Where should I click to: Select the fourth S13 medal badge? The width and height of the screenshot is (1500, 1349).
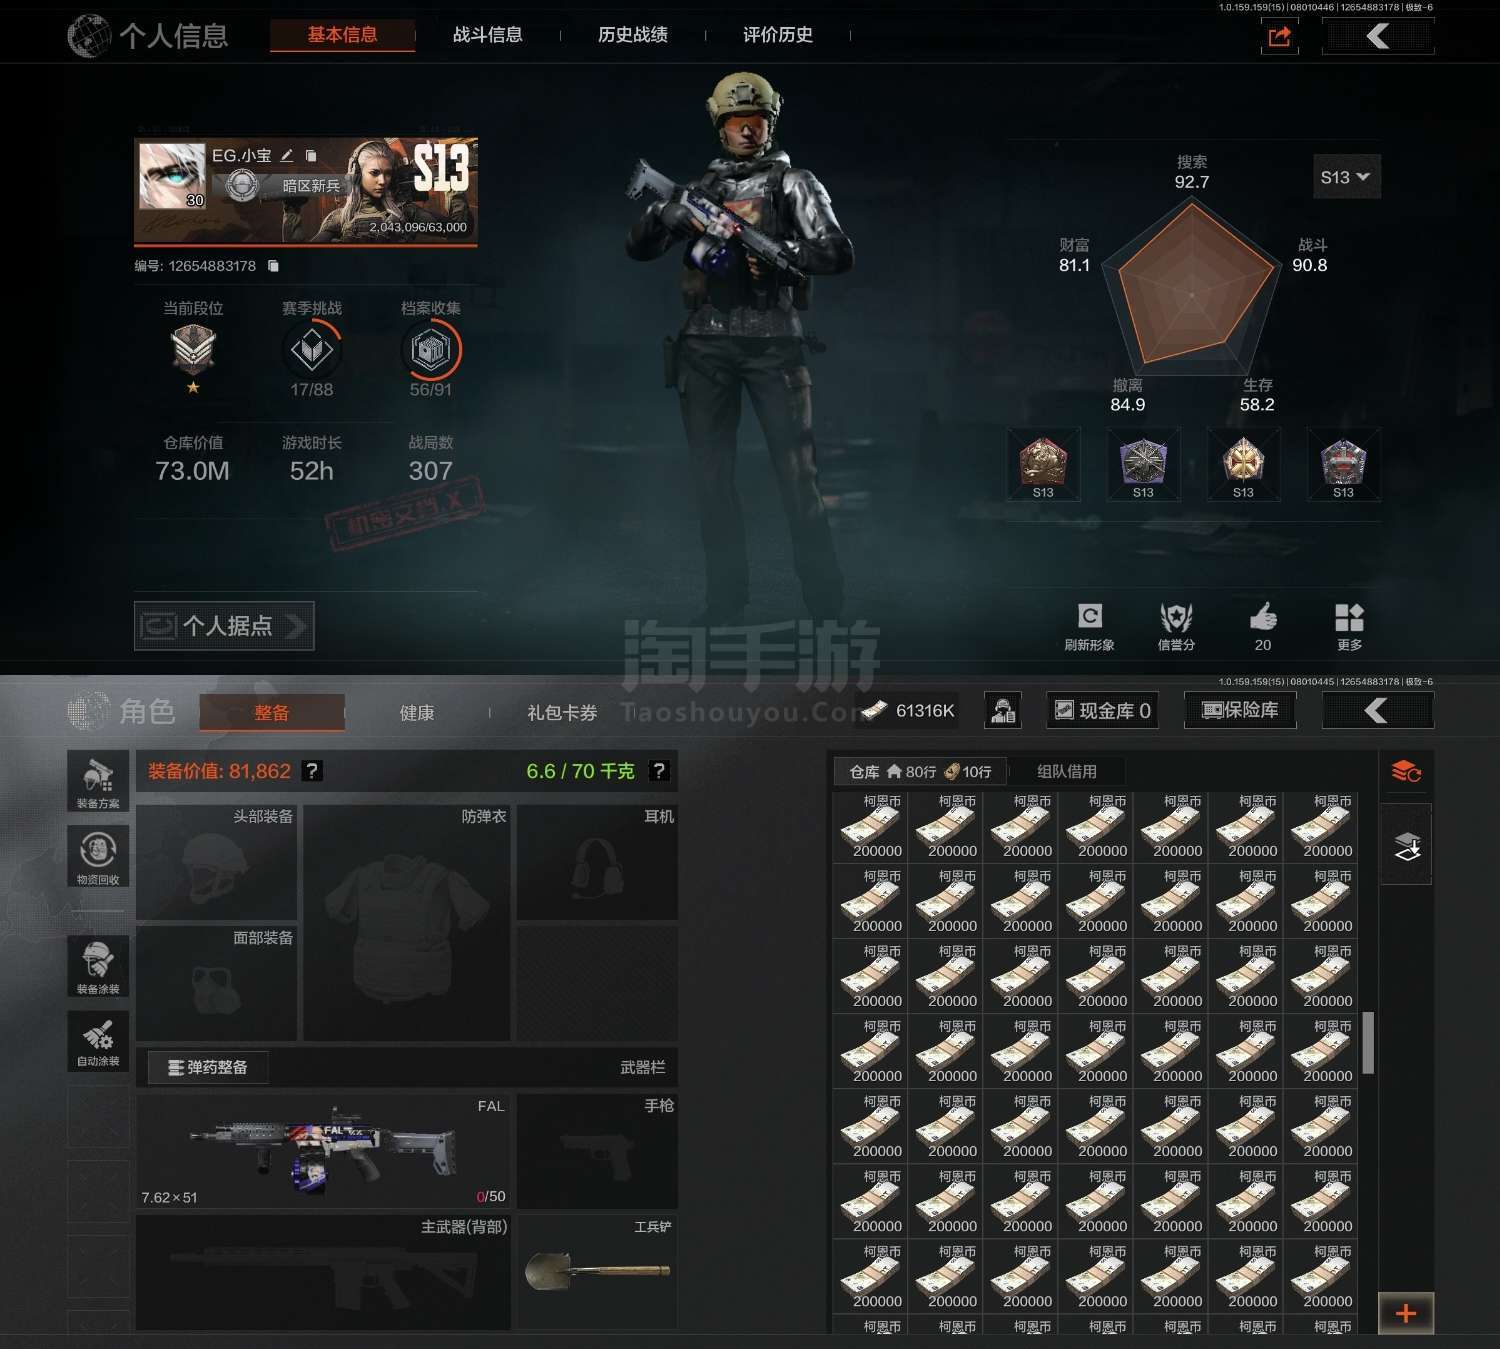1343,464
